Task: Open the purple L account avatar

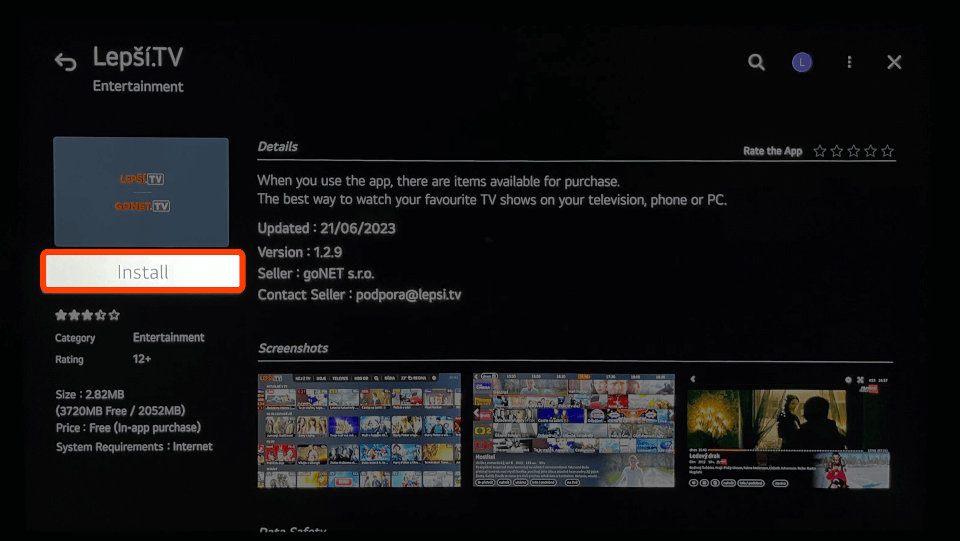Action: (802, 62)
